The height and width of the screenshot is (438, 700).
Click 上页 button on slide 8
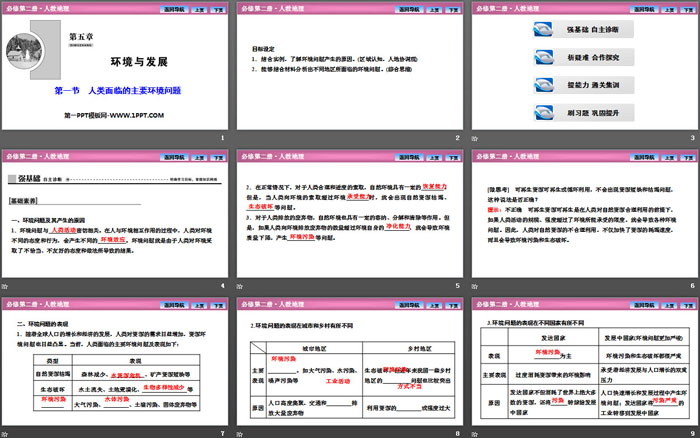(x=434, y=305)
